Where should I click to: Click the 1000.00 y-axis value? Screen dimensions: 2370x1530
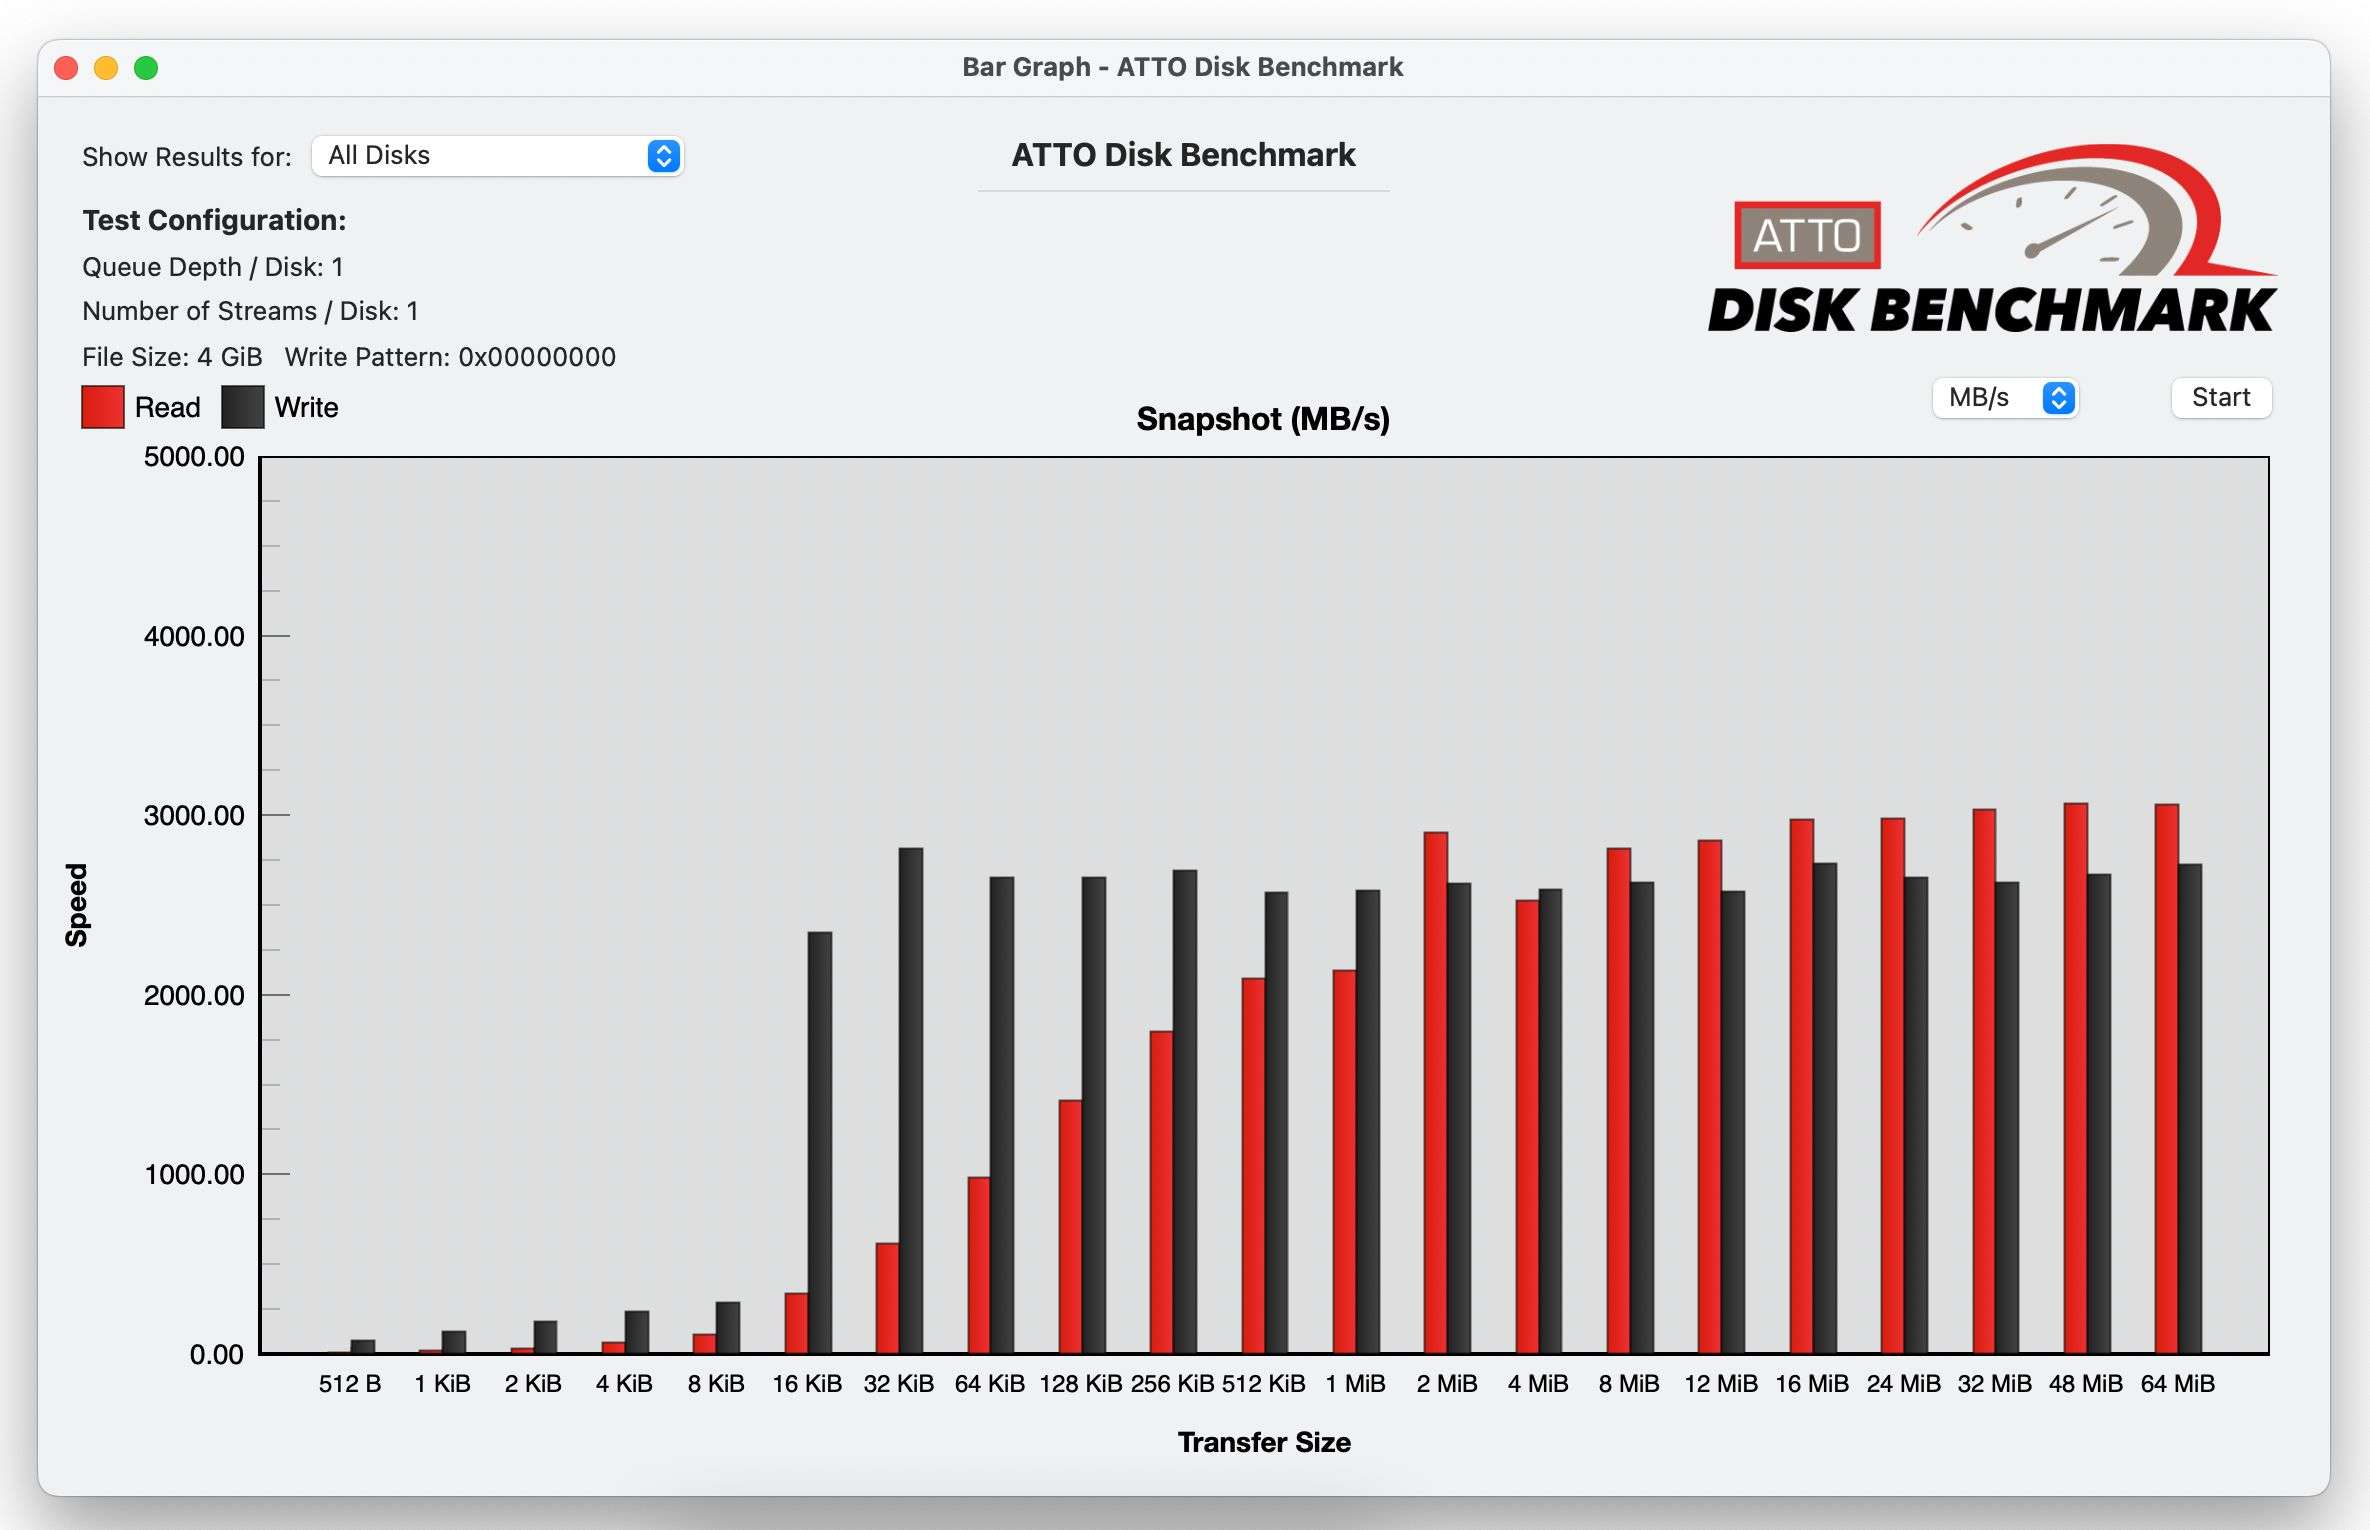194,1175
